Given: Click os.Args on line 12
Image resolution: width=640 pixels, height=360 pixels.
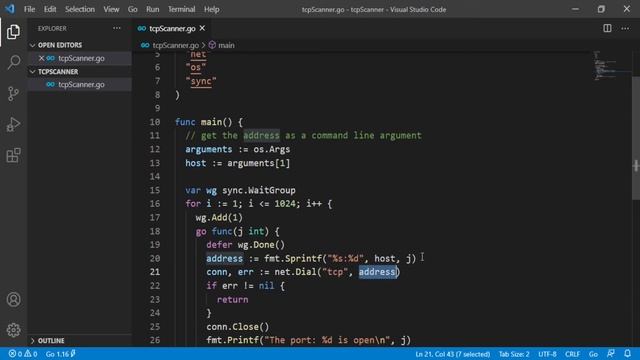Looking at the screenshot, I should click(271, 149).
